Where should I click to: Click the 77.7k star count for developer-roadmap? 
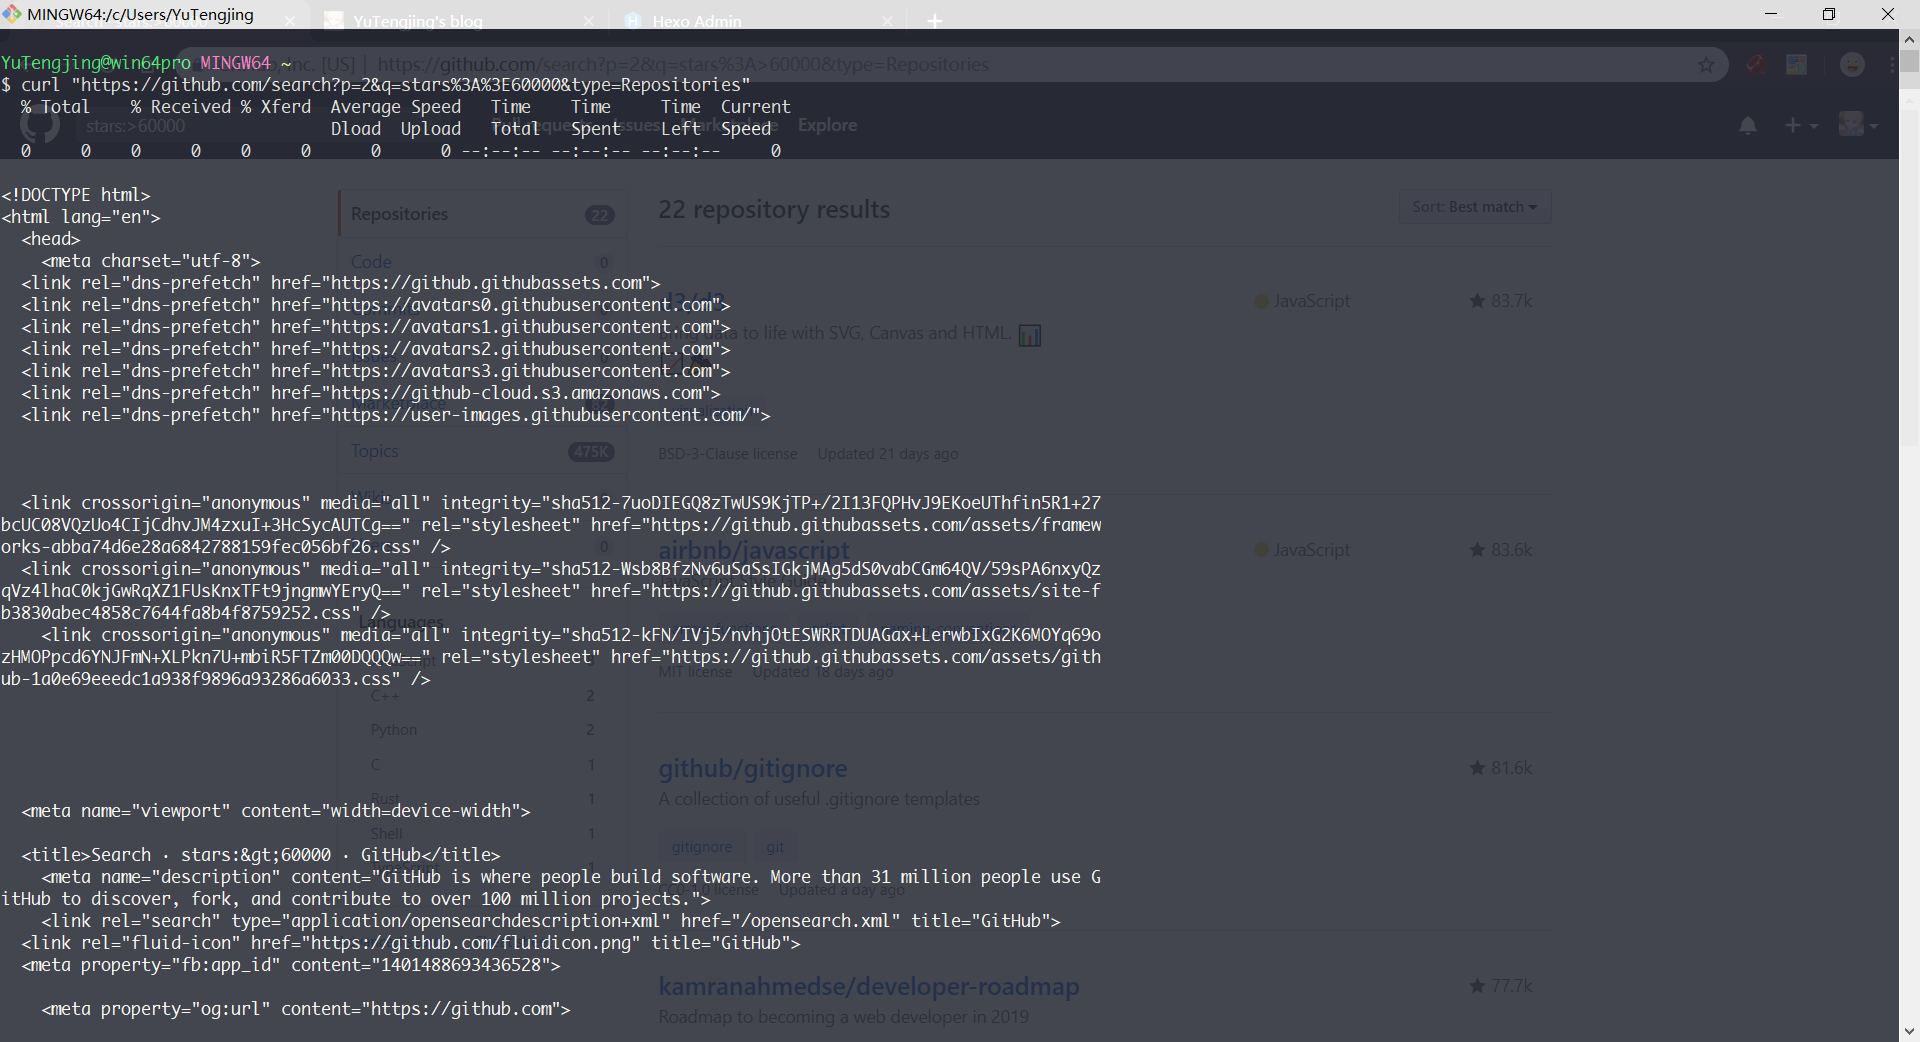1501,986
